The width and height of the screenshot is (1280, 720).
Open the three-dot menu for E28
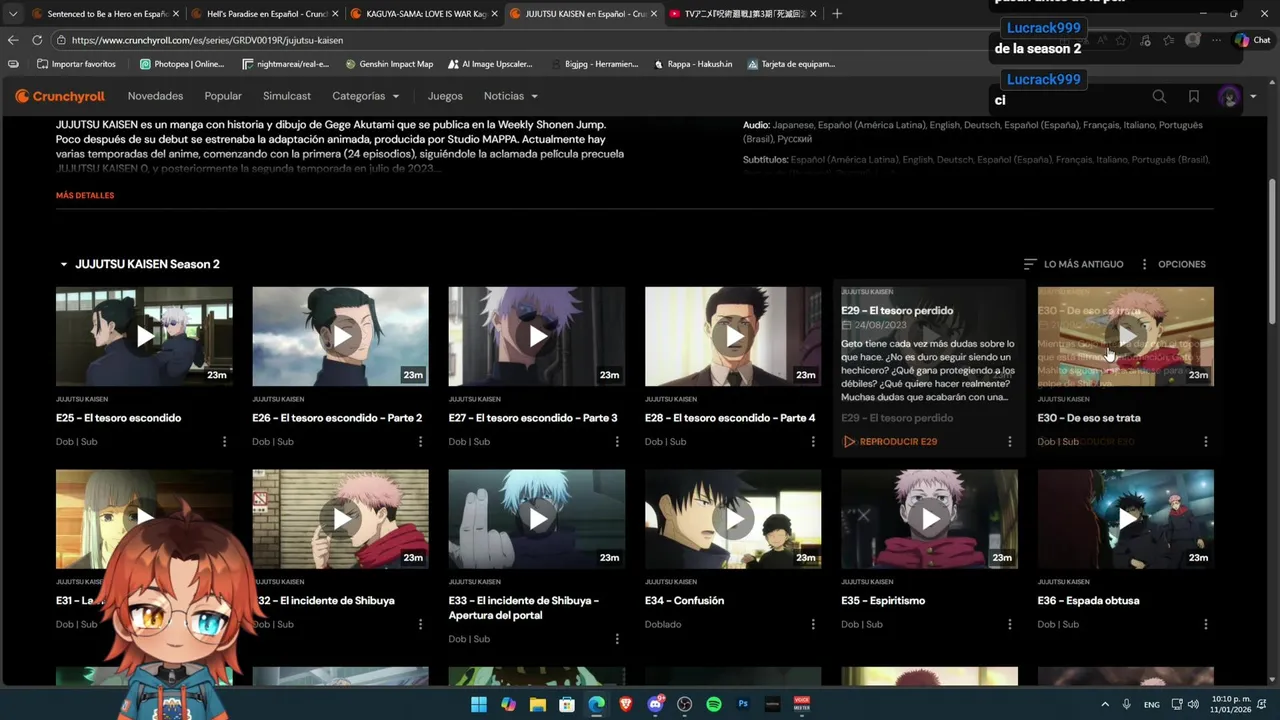[813, 442]
